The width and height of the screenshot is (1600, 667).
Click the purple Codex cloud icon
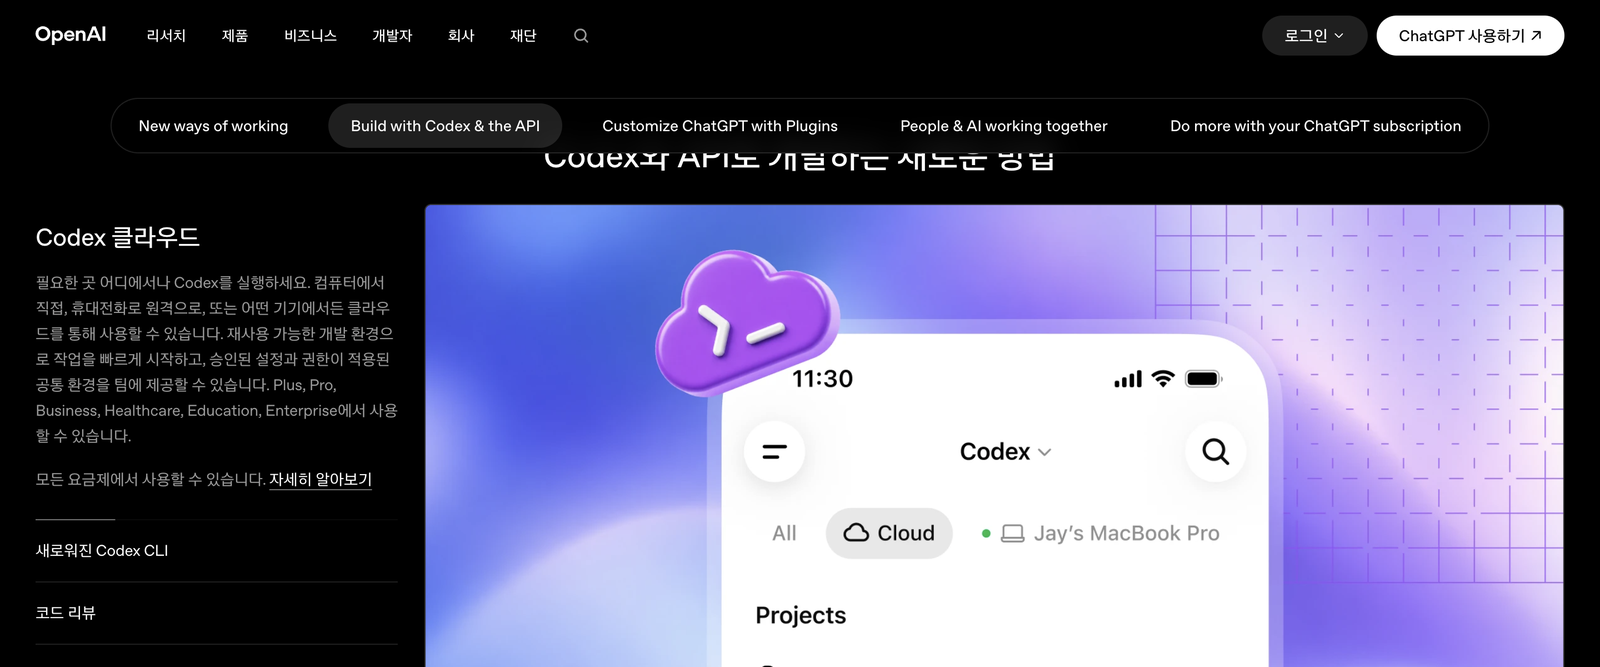pyautogui.click(x=746, y=322)
